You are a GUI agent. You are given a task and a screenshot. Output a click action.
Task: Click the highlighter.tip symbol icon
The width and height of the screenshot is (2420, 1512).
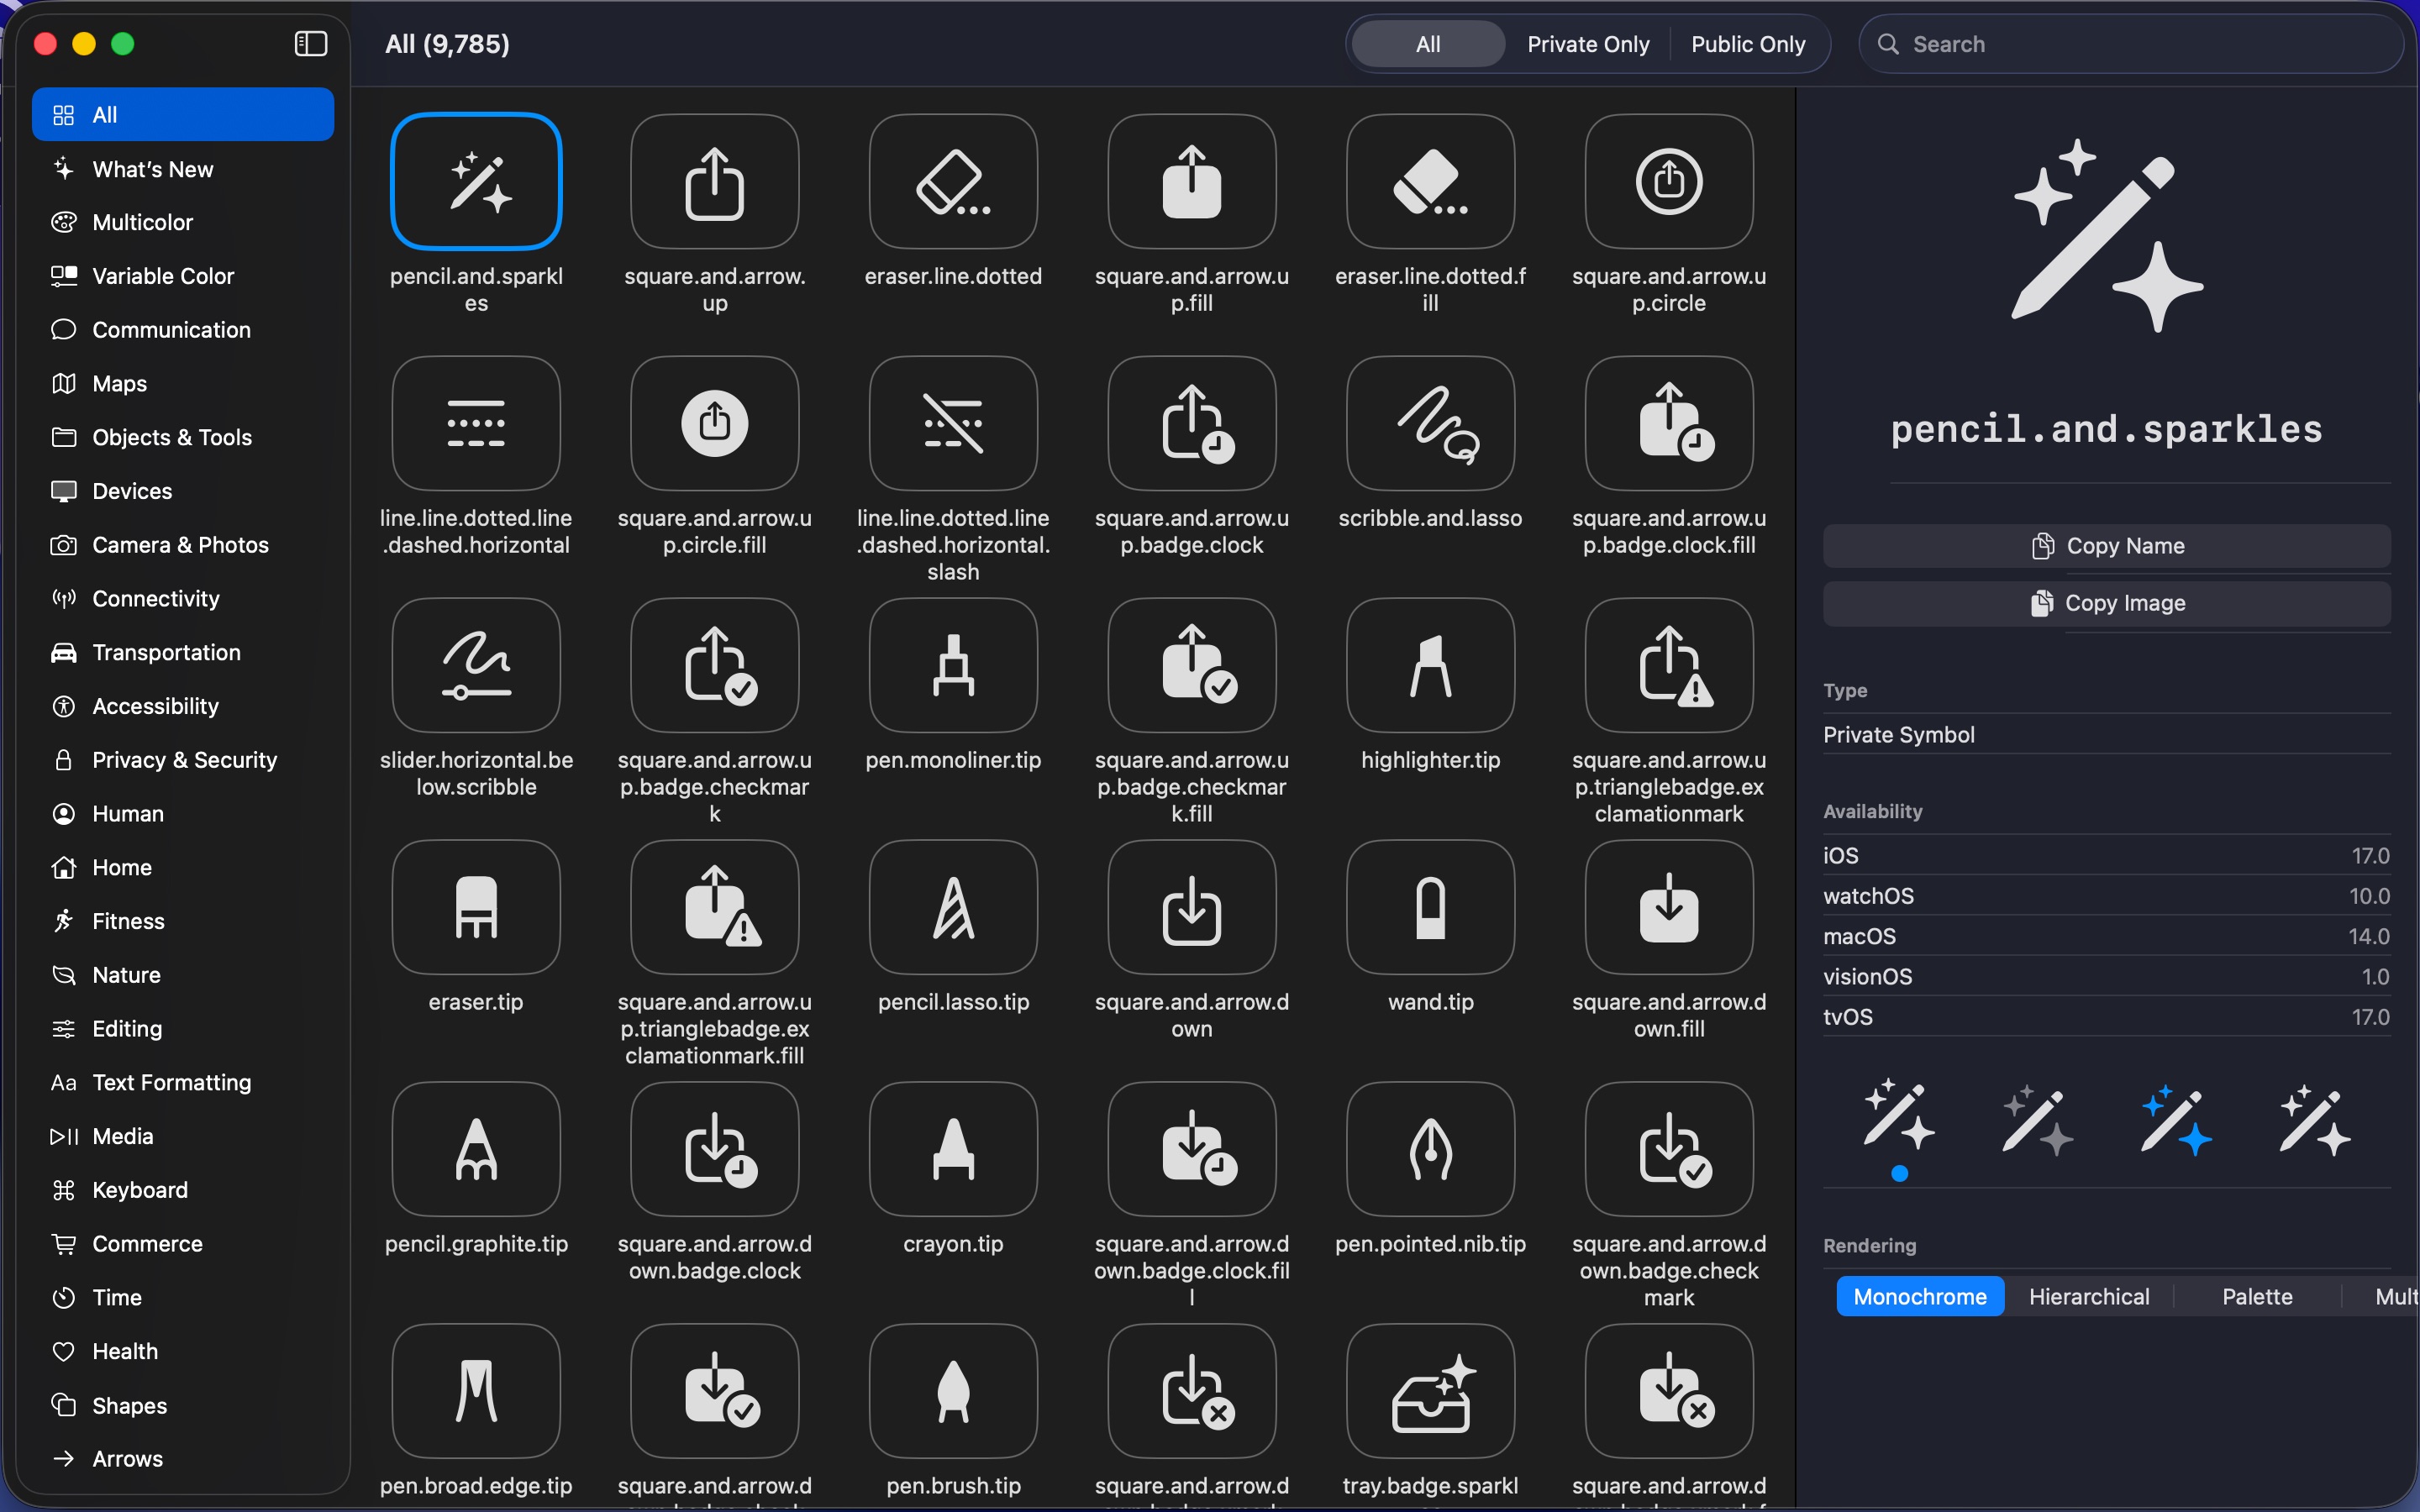click(1430, 665)
